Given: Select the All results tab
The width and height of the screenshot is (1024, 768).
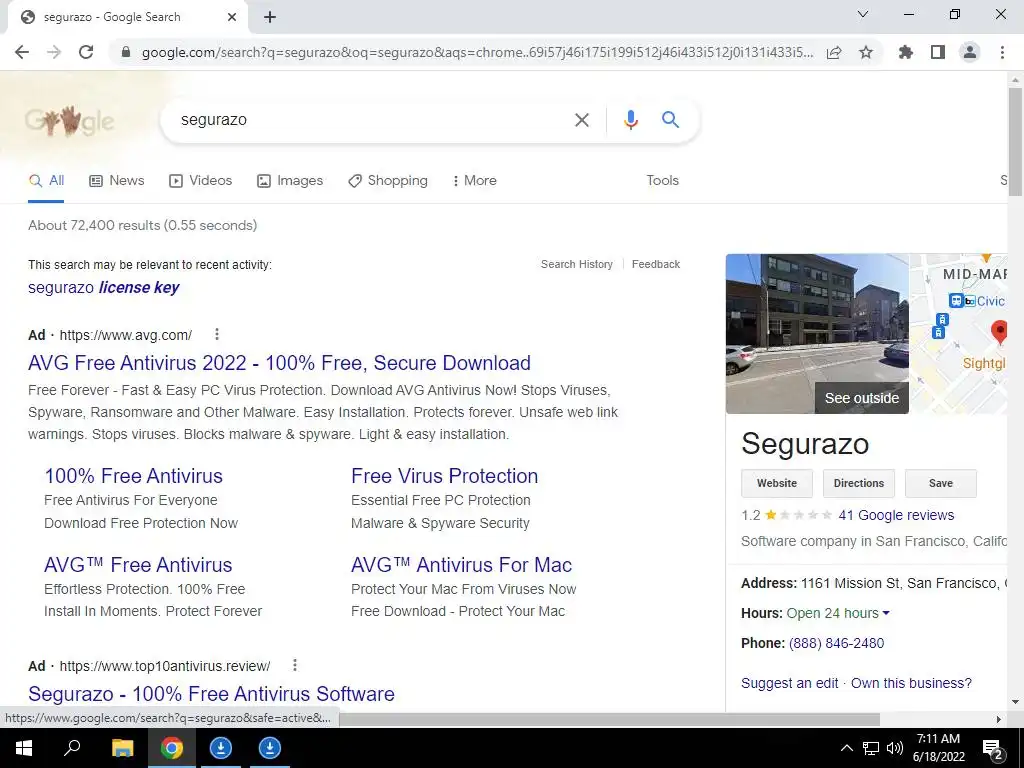Looking at the screenshot, I should tap(46, 181).
